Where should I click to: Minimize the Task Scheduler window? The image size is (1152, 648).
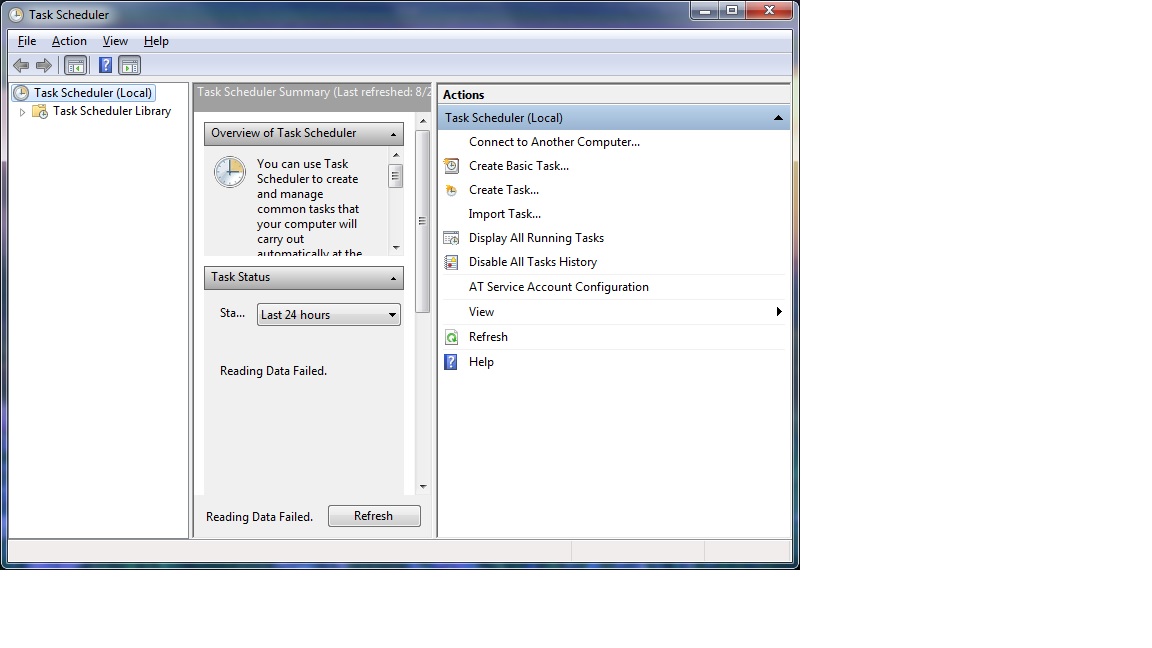pyautogui.click(x=705, y=10)
